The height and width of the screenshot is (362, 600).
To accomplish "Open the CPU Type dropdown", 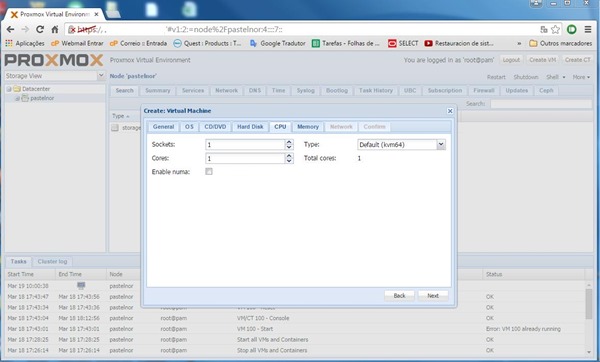I will pyautogui.click(x=441, y=145).
